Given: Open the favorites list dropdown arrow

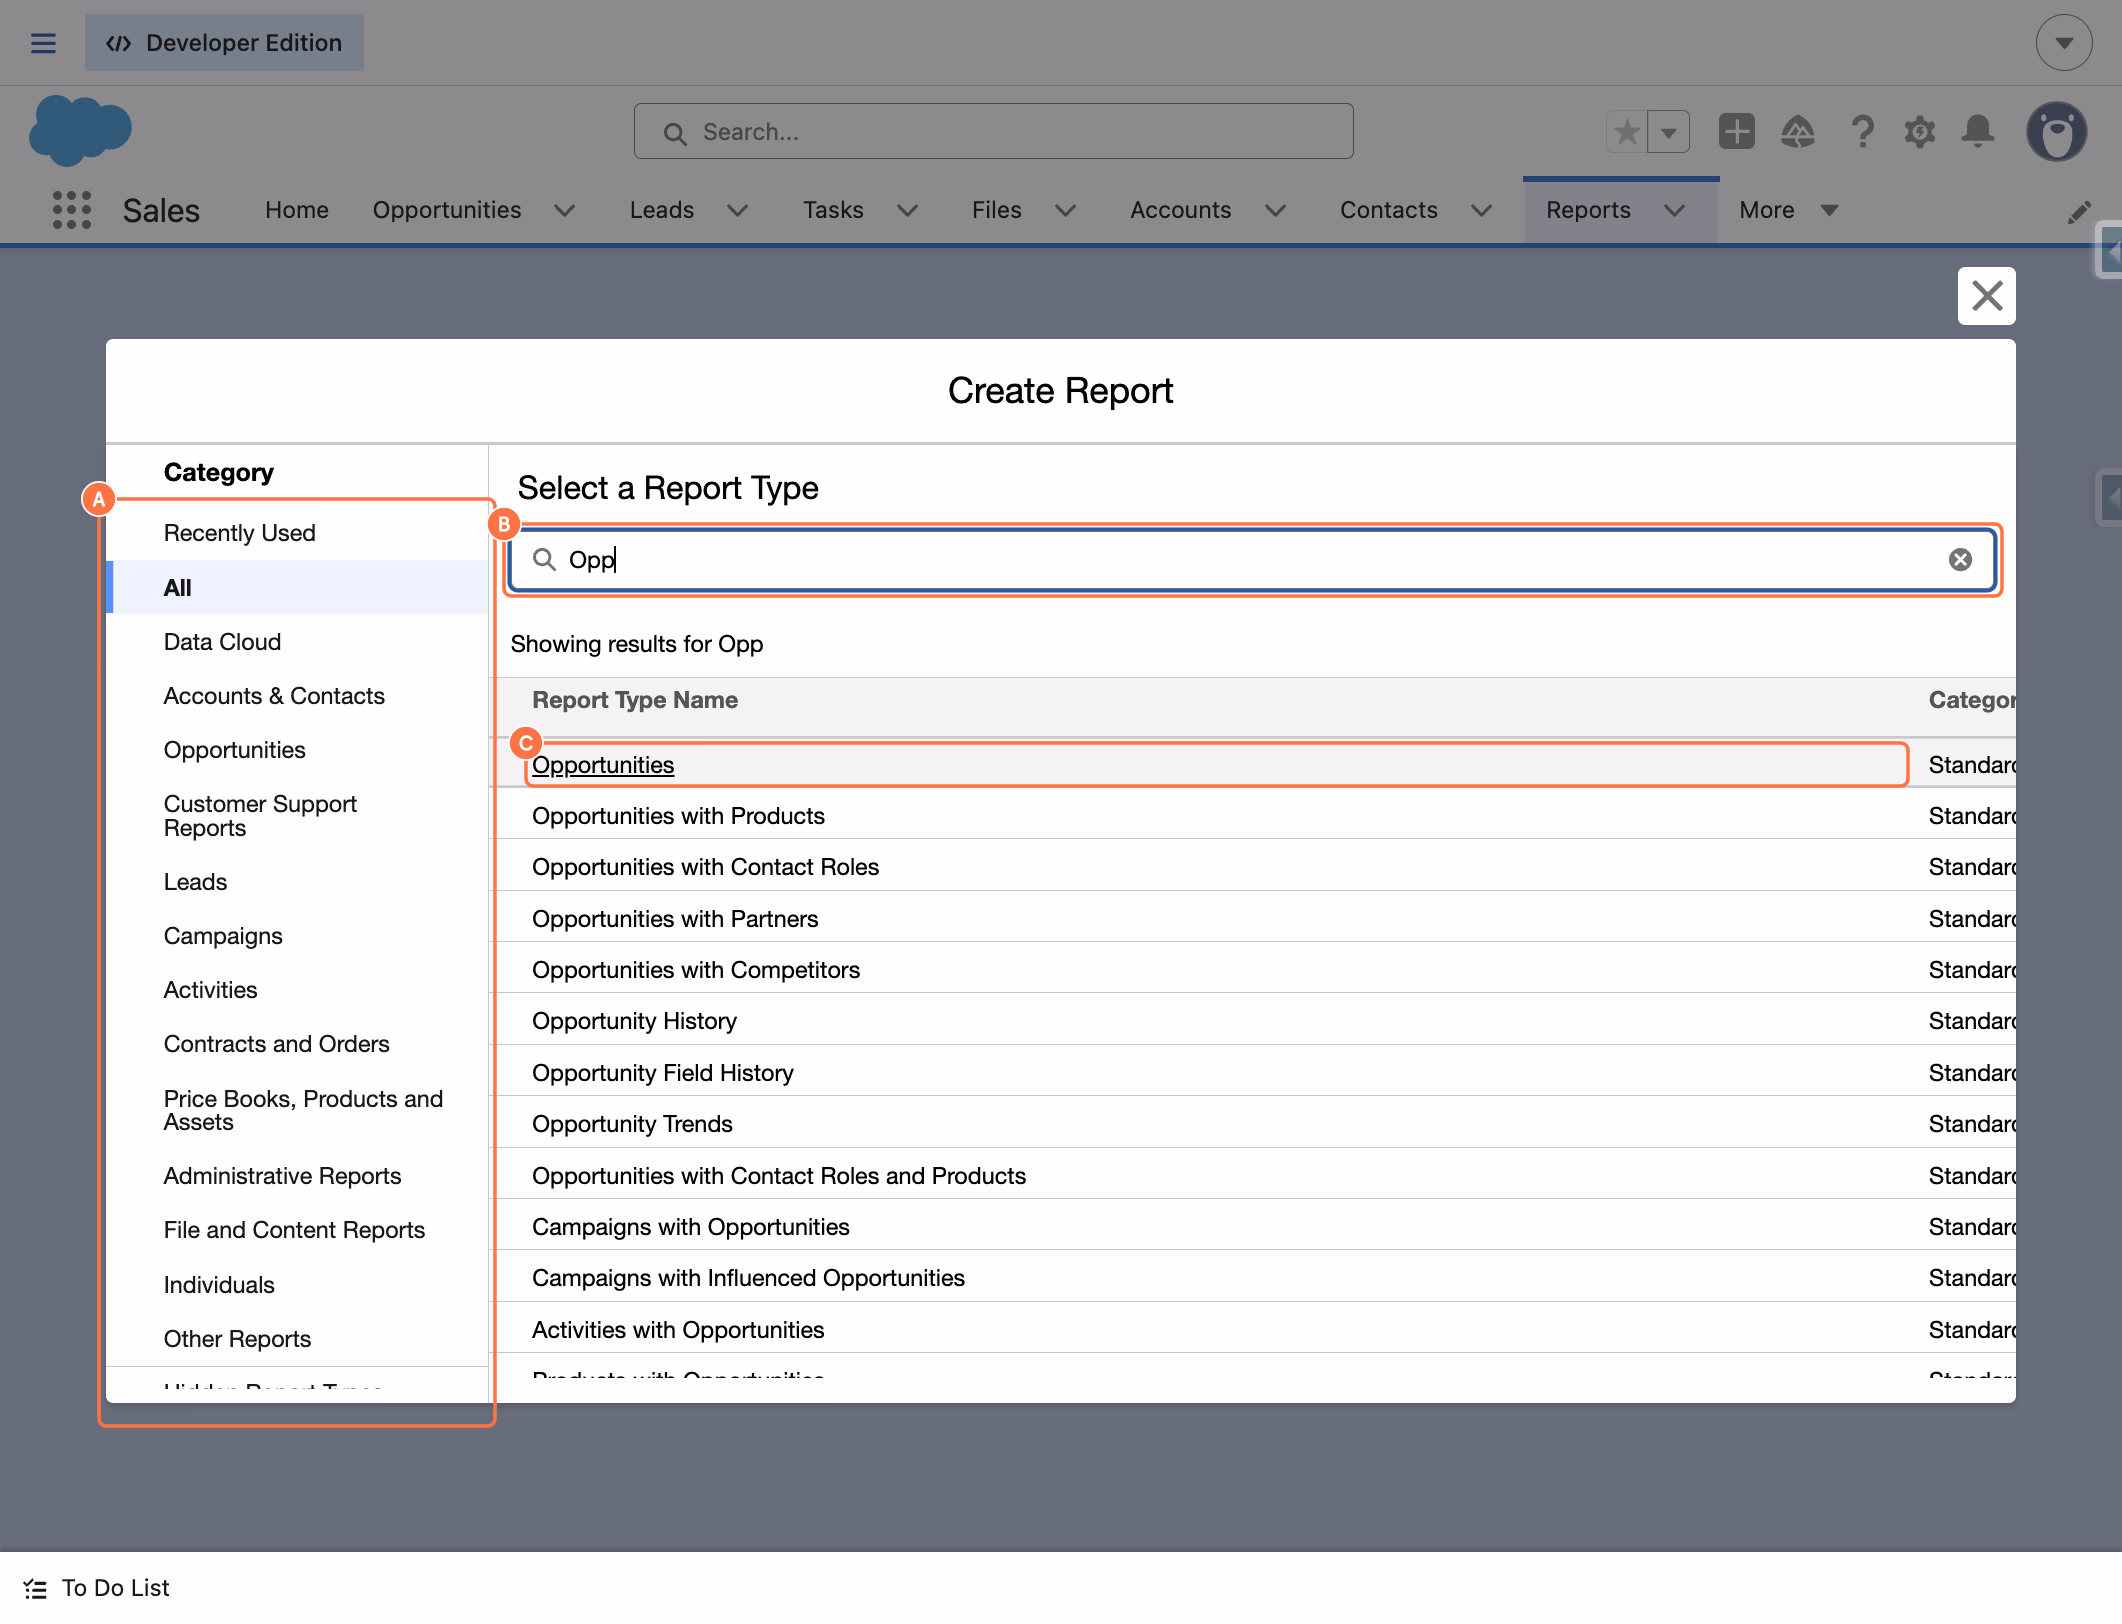Looking at the screenshot, I should point(1669,131).
